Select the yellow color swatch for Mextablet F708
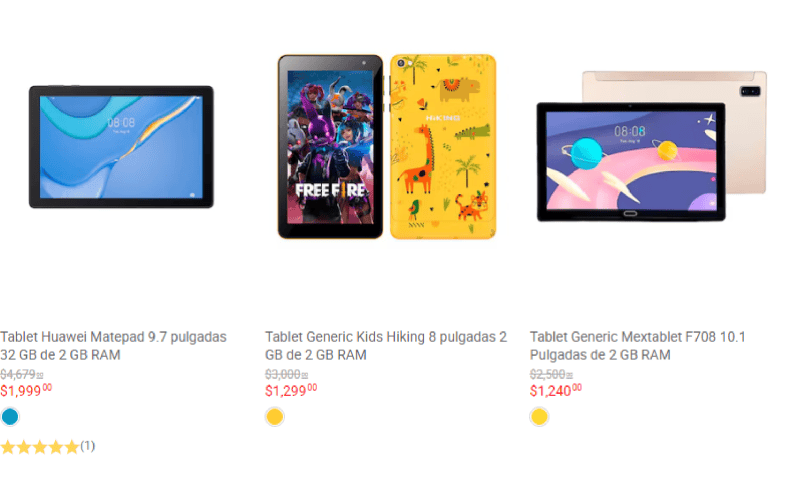The width and height of the screenshot is (800, 484). point(539,417)
